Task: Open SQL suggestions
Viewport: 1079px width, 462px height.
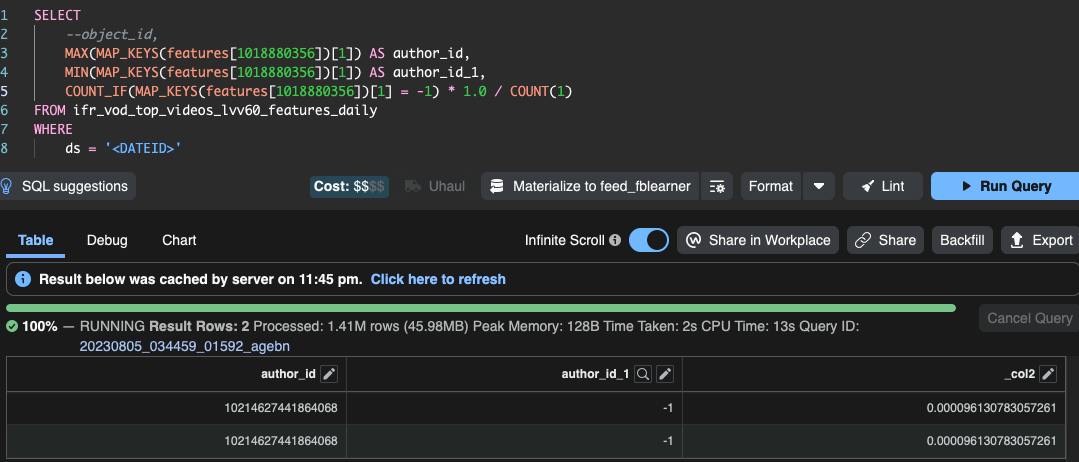Action: (x=67, y=186)
